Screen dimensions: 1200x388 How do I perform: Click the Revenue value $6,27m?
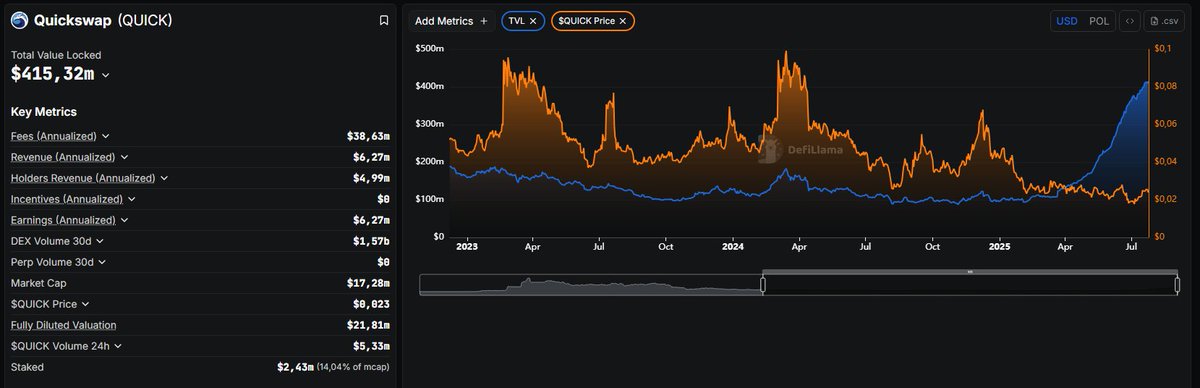coord(371,157)
